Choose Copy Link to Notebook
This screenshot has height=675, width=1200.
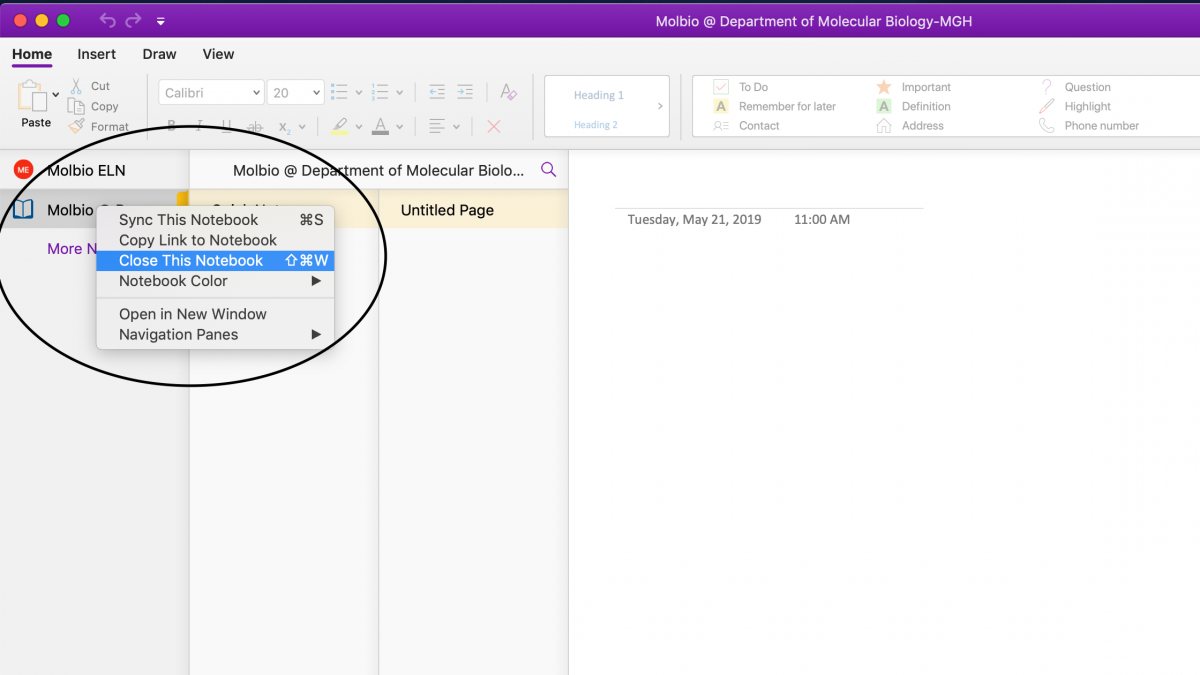tap(215, 240)
